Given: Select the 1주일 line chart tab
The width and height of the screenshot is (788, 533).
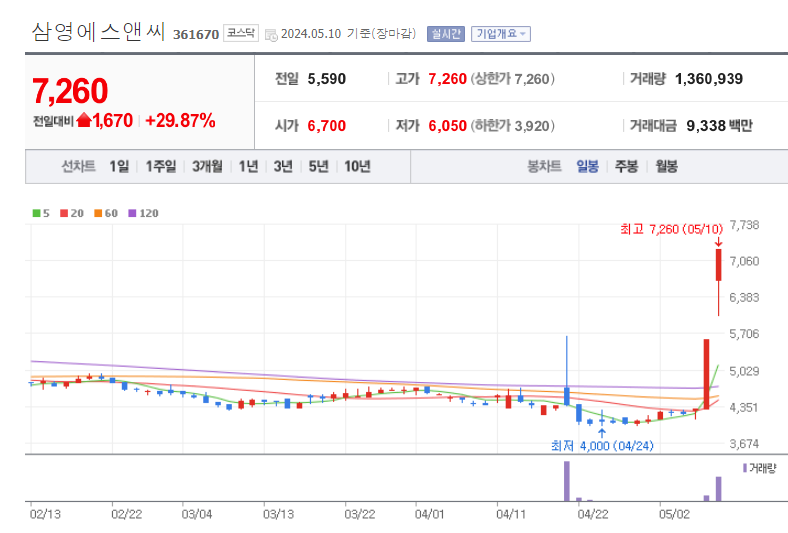Looking at the screenshot, I should (x=161, y=166).
